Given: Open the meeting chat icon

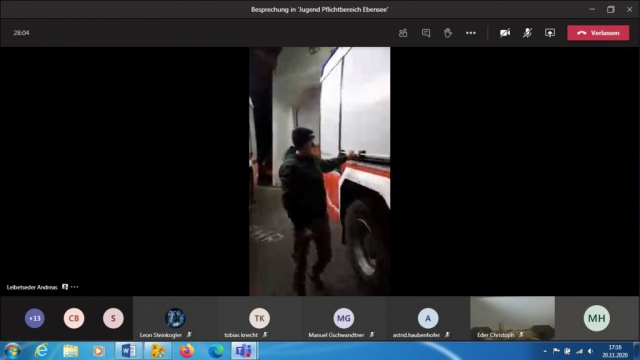Looking at the screenshot, I should pos(426,33).
